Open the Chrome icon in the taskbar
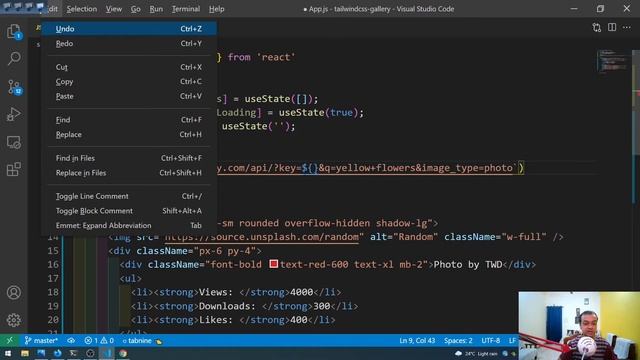The image size is (640, 360). [123, 353]
